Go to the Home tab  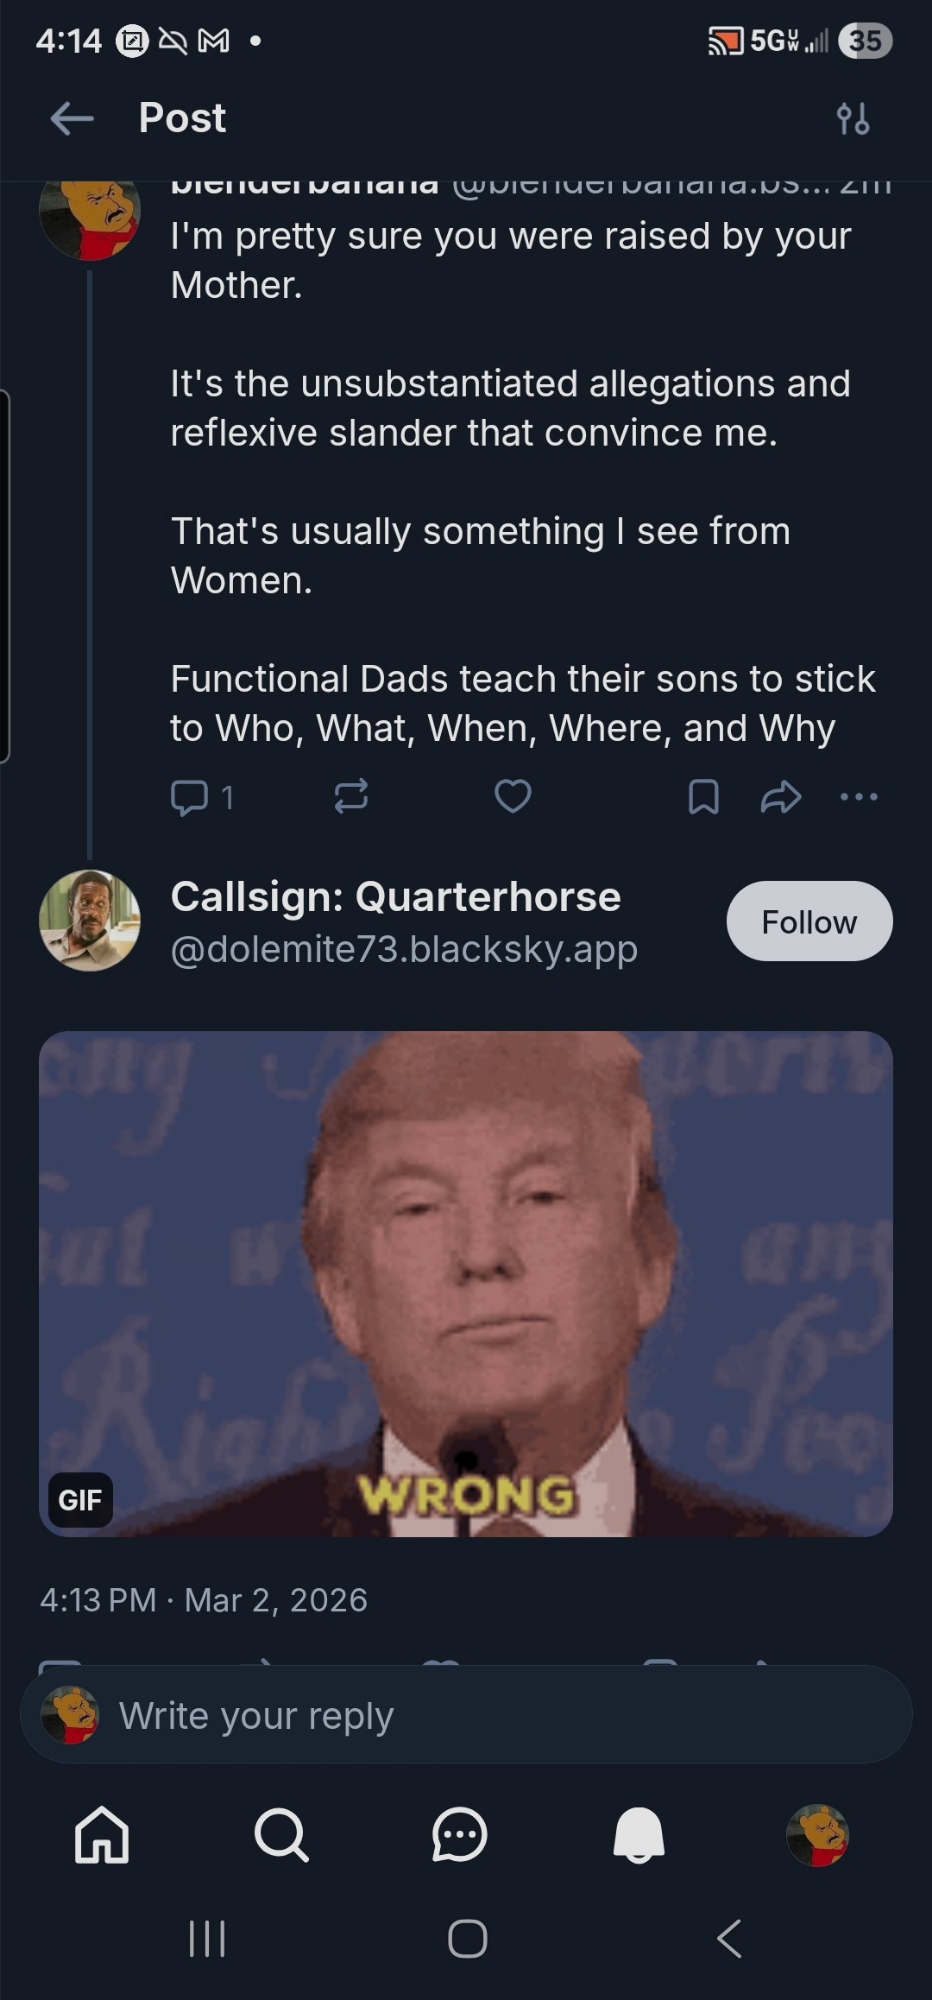pos(102,1835)
